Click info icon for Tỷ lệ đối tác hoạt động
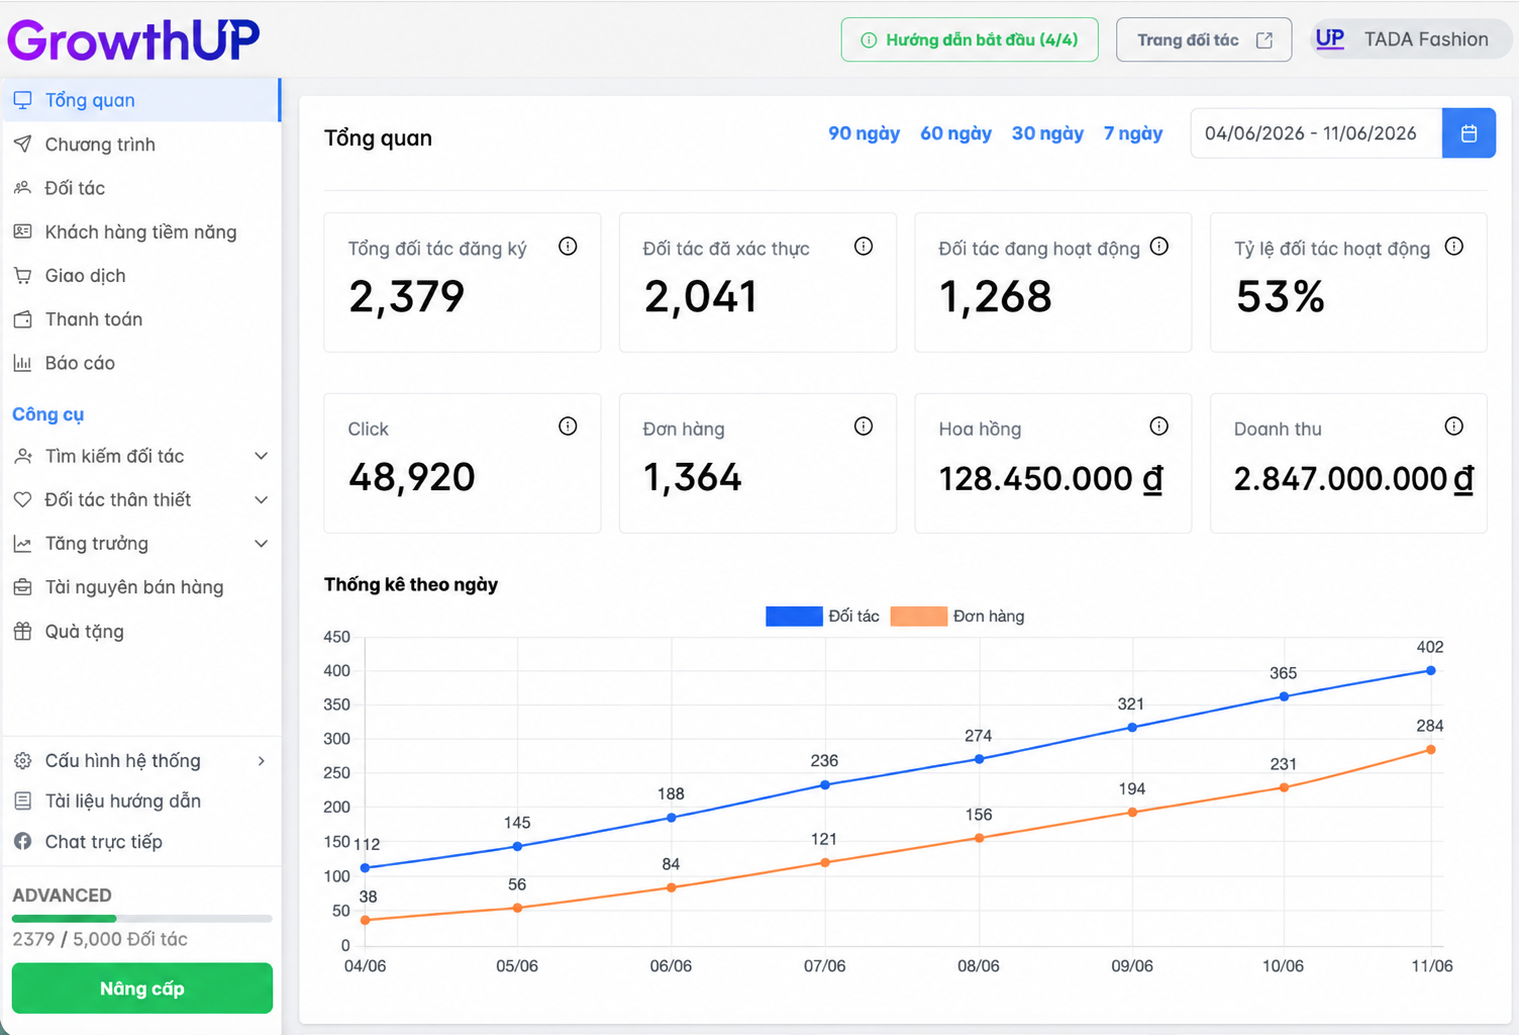 coord(1454,246)
